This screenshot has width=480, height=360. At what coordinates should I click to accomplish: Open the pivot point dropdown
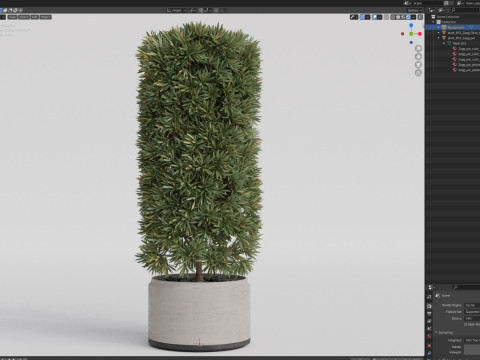point(193,10)
